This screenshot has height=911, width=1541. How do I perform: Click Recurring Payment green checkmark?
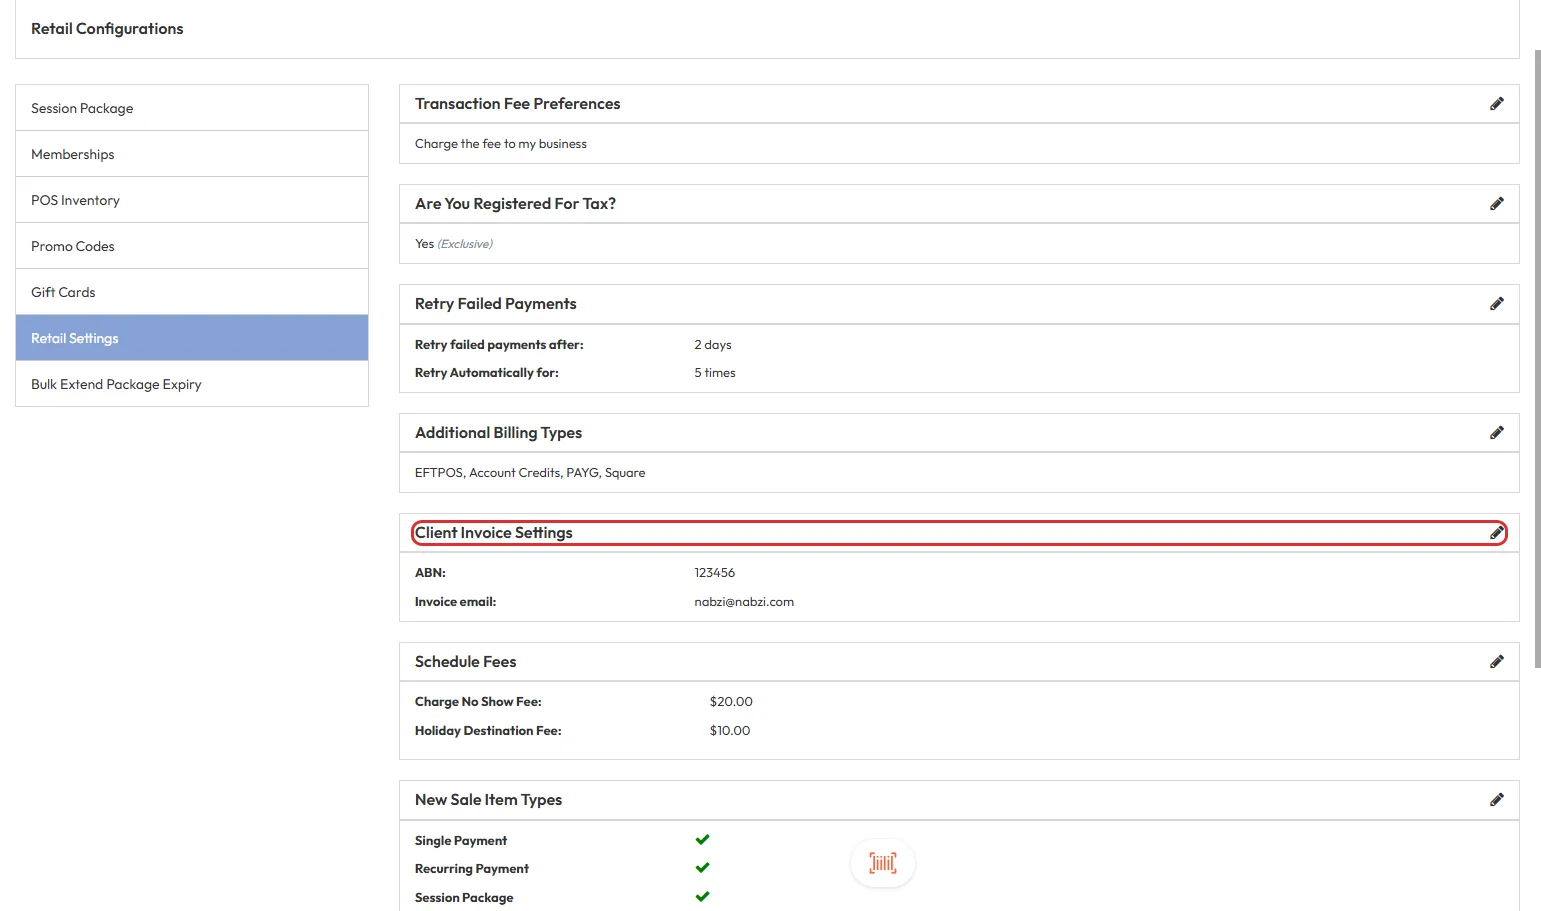[702, 868]
